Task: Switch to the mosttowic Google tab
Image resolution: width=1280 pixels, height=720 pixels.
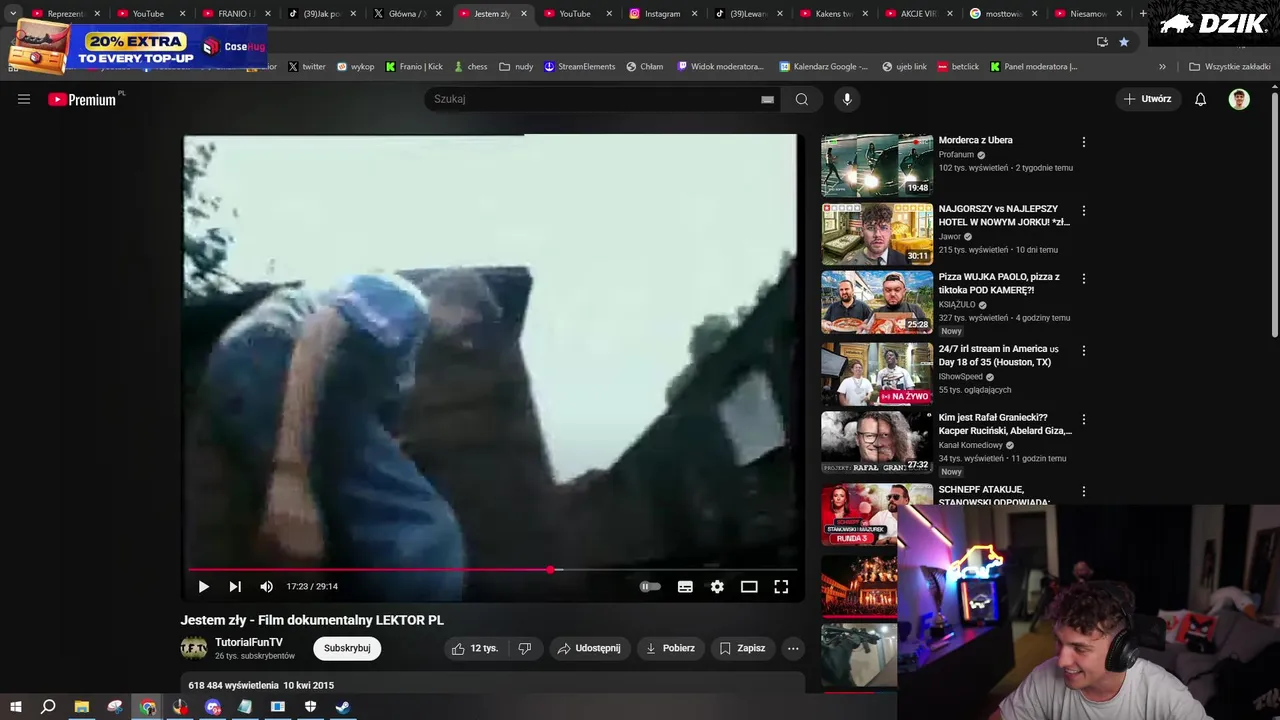Action: [x=1003, y=14]
